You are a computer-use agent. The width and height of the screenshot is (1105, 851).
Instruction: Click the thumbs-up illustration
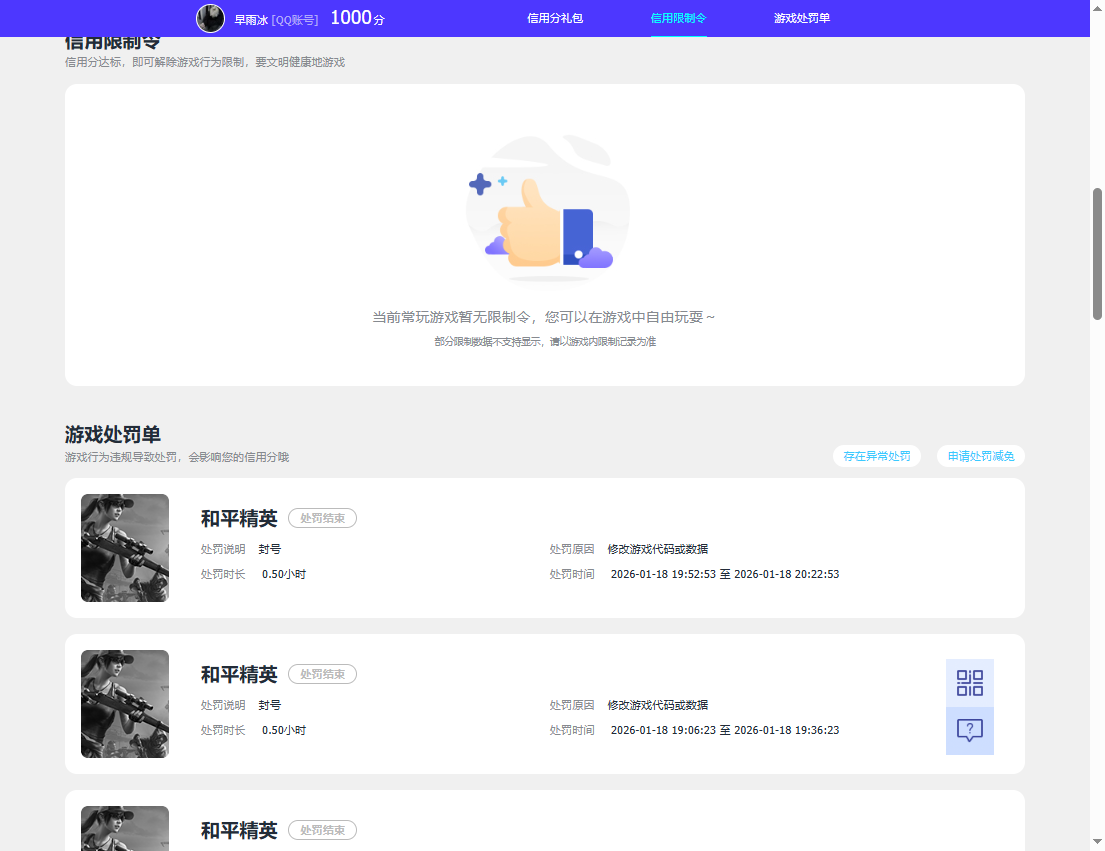pos(548,209)
